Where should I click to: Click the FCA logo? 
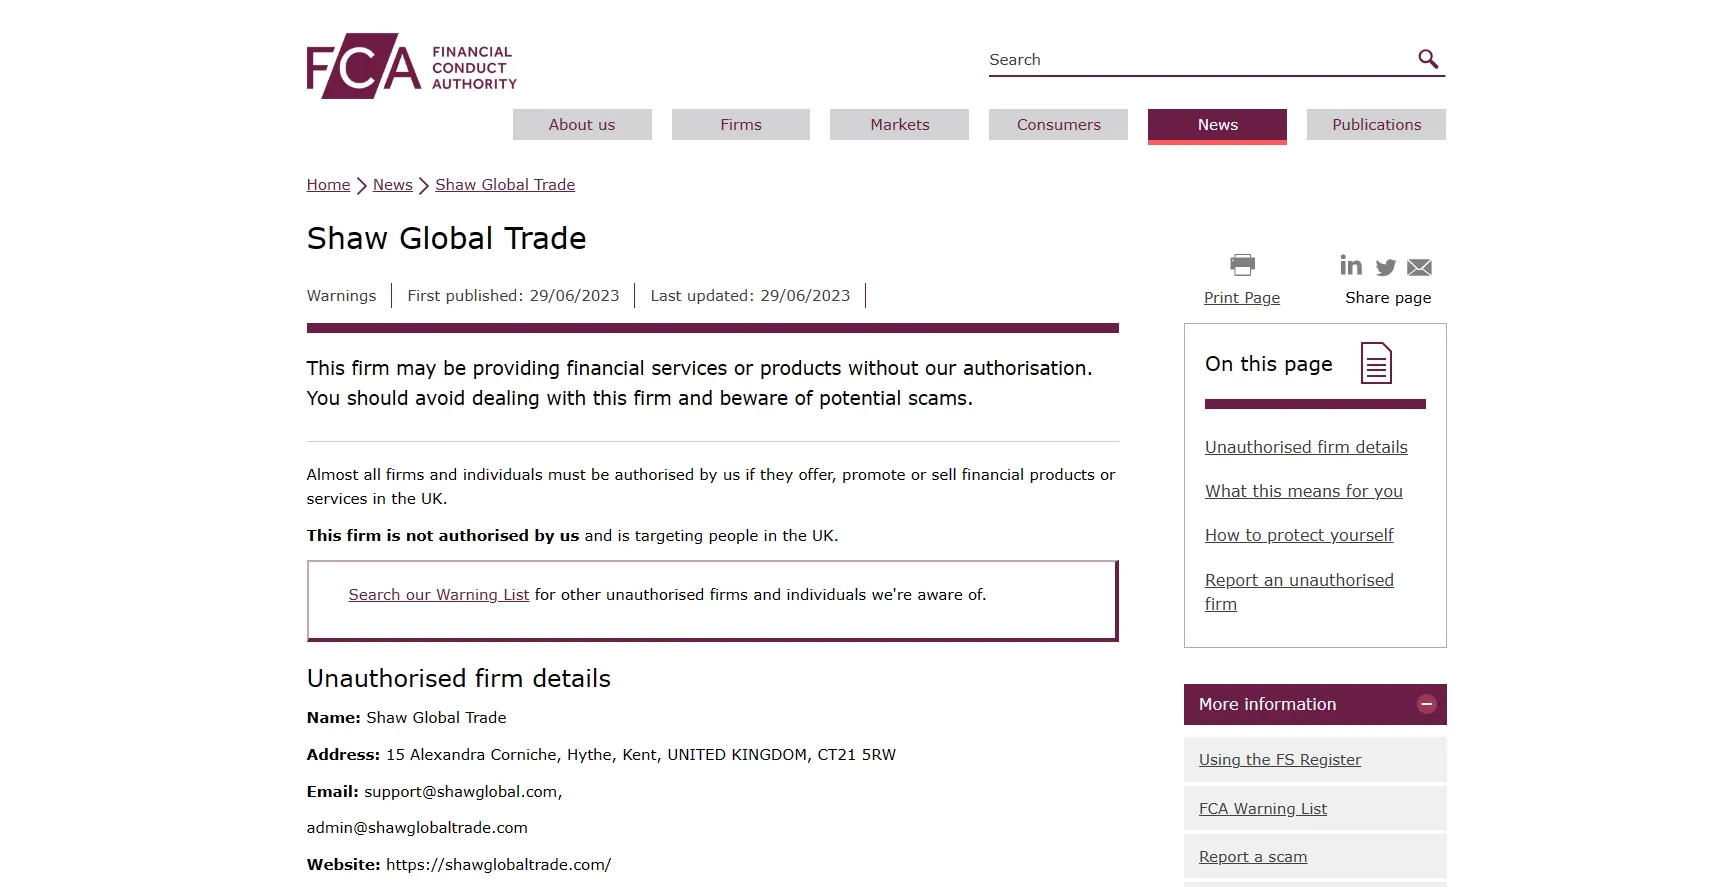tap(411, 66)
